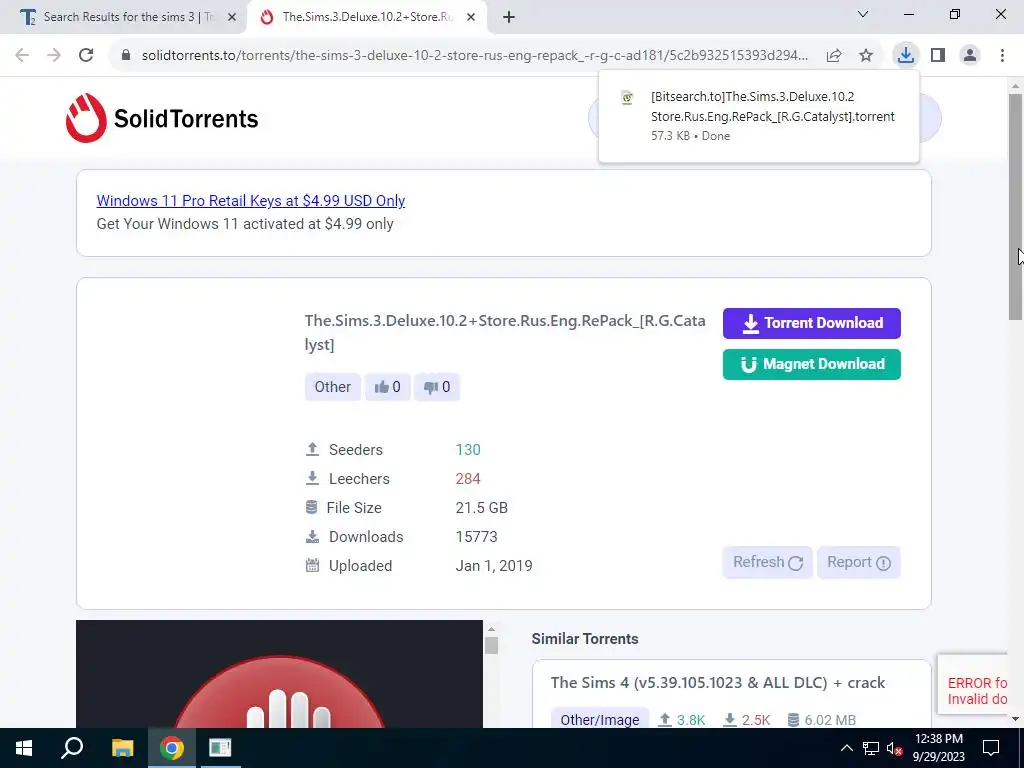This screenshot has width=1024, height=768.
Task: Click the Report button
Action: [x=859, y=562]
